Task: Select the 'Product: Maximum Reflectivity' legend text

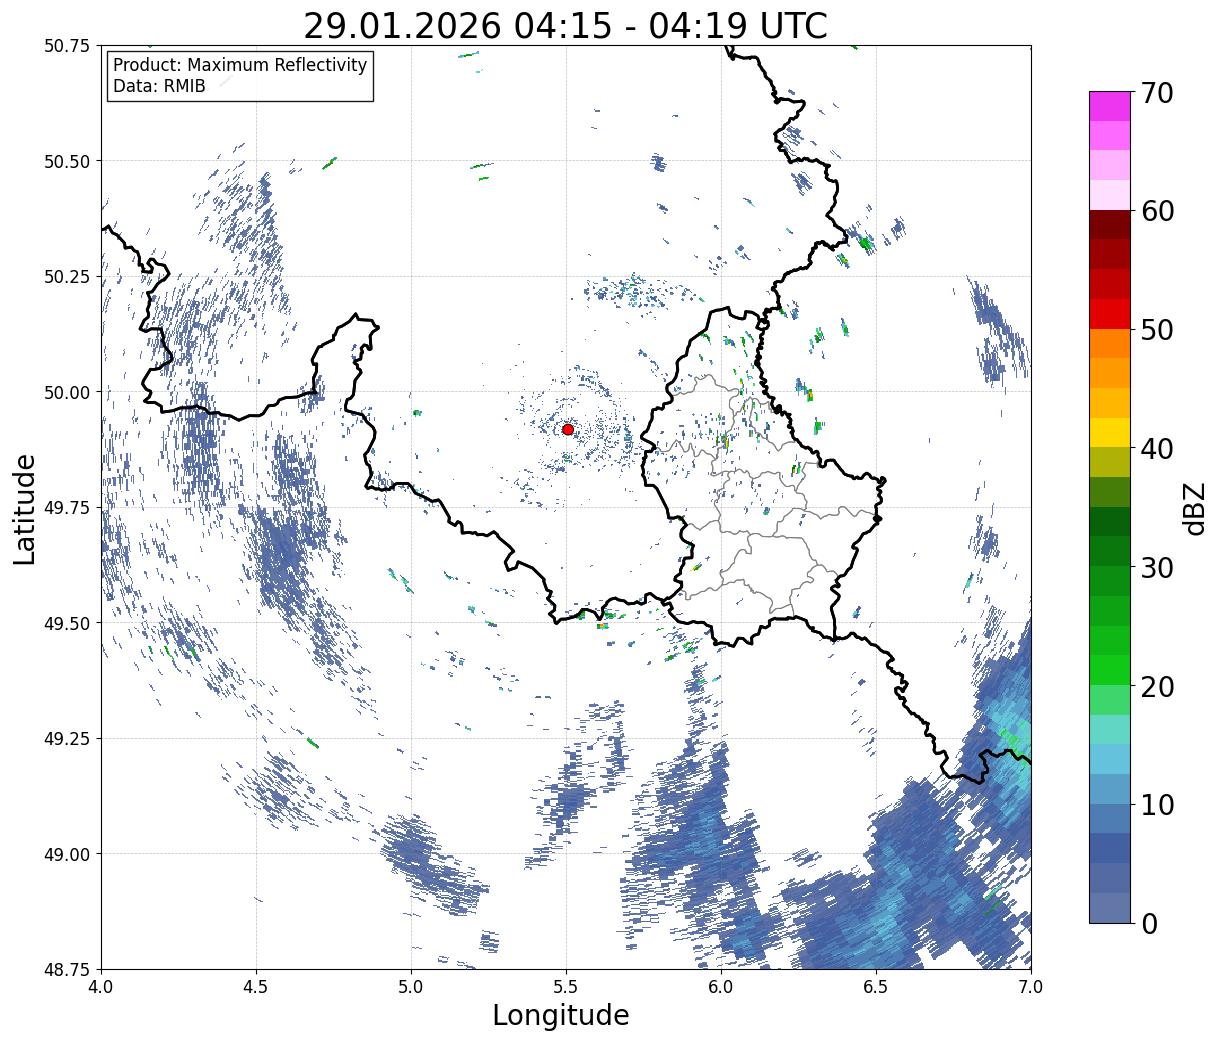Action: coord(240,65)
